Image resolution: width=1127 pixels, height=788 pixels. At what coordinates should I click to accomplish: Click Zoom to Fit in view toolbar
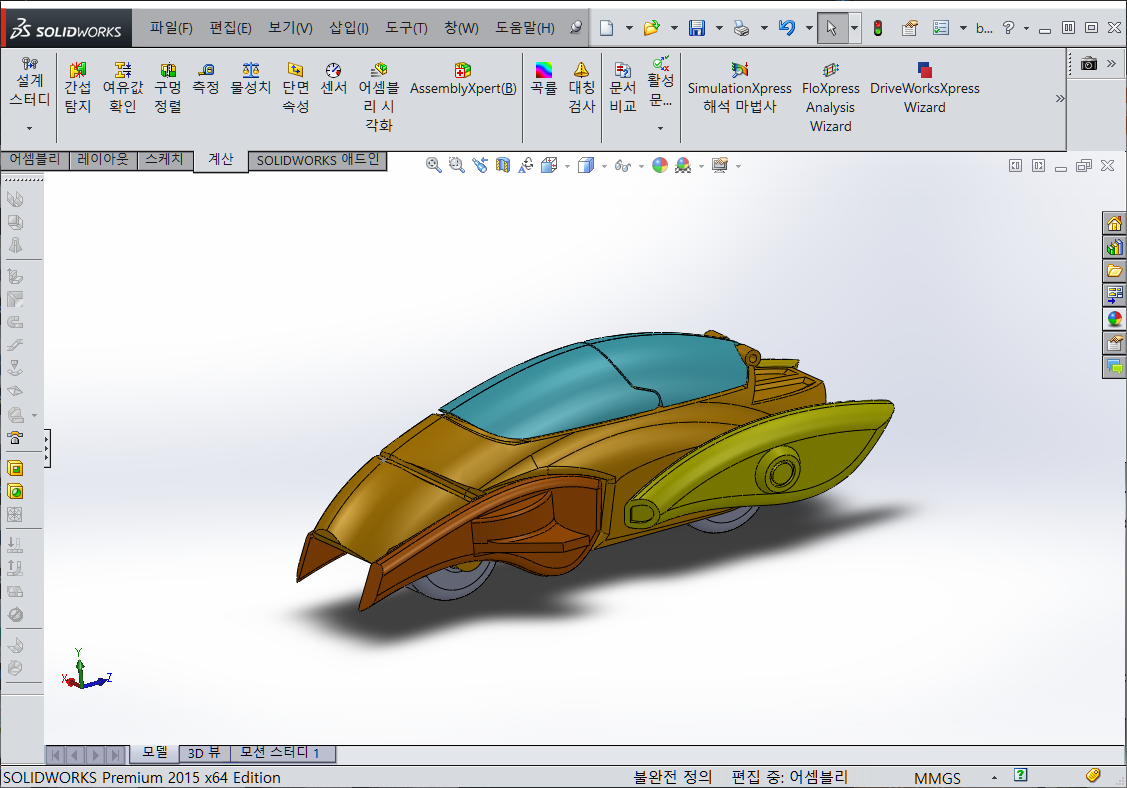tap(433, 165)
